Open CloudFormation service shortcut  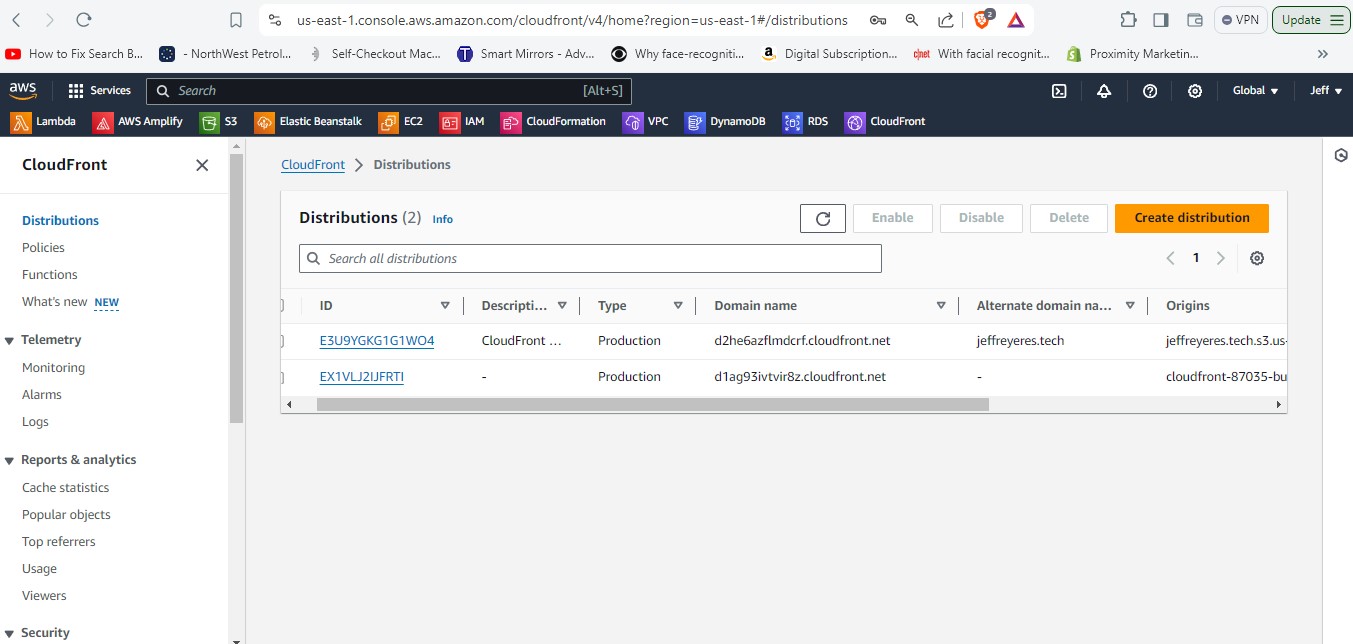point(553,122)
